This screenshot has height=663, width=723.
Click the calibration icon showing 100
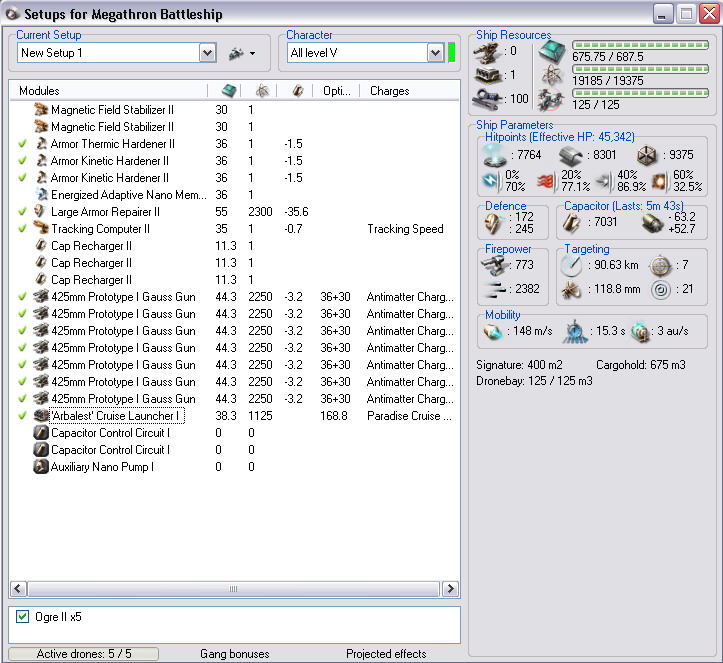tap(487, 98)
